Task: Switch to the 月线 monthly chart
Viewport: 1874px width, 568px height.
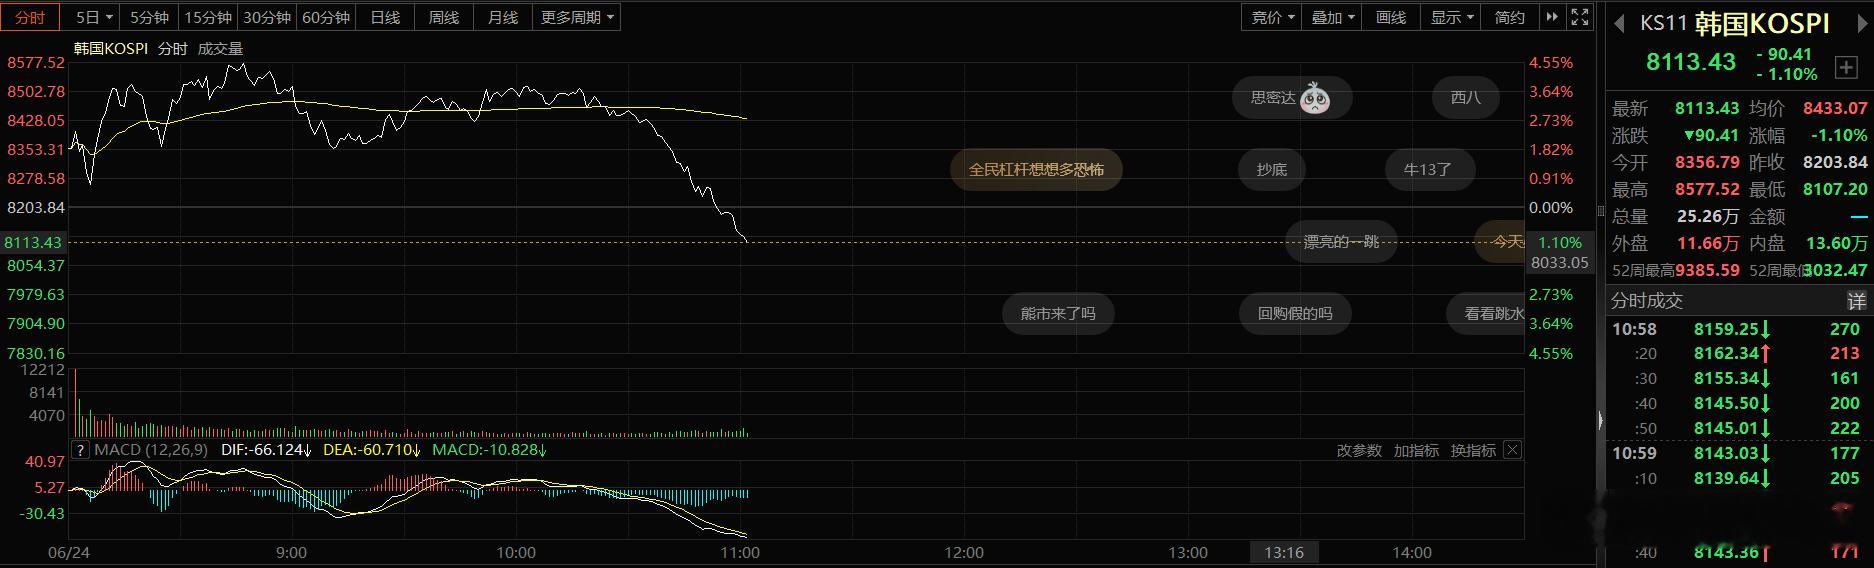Action: [503, 17]
